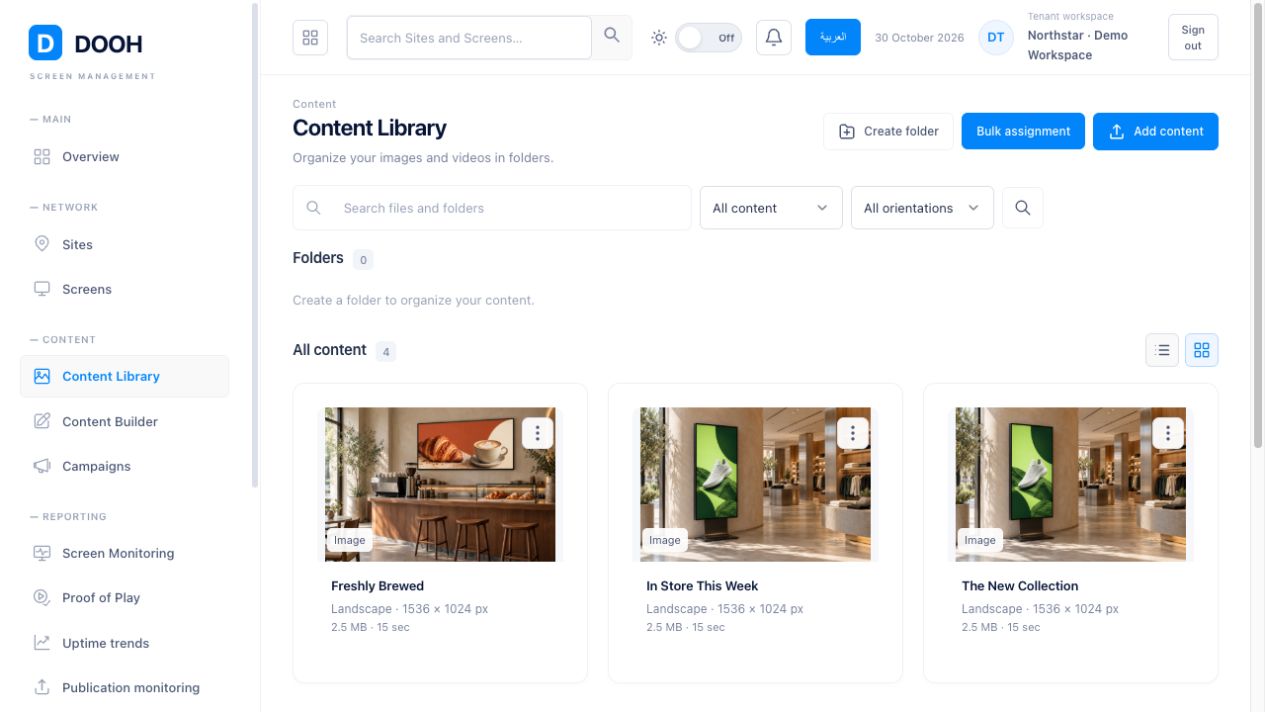Switch to list view layout
The height and width of the screenshot is (712, 1265).
pos(1162,350)
